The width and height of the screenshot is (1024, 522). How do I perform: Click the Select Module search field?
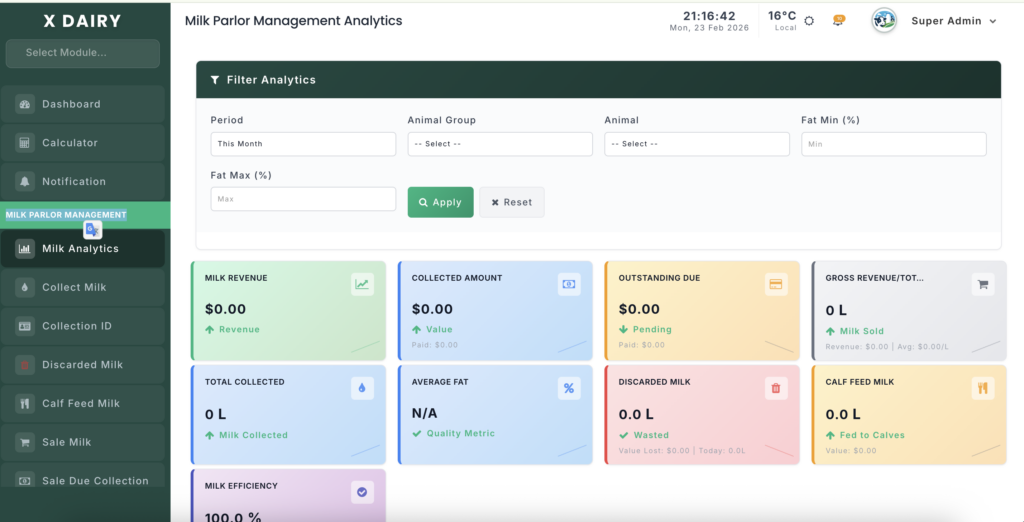[x=83, y=53]
